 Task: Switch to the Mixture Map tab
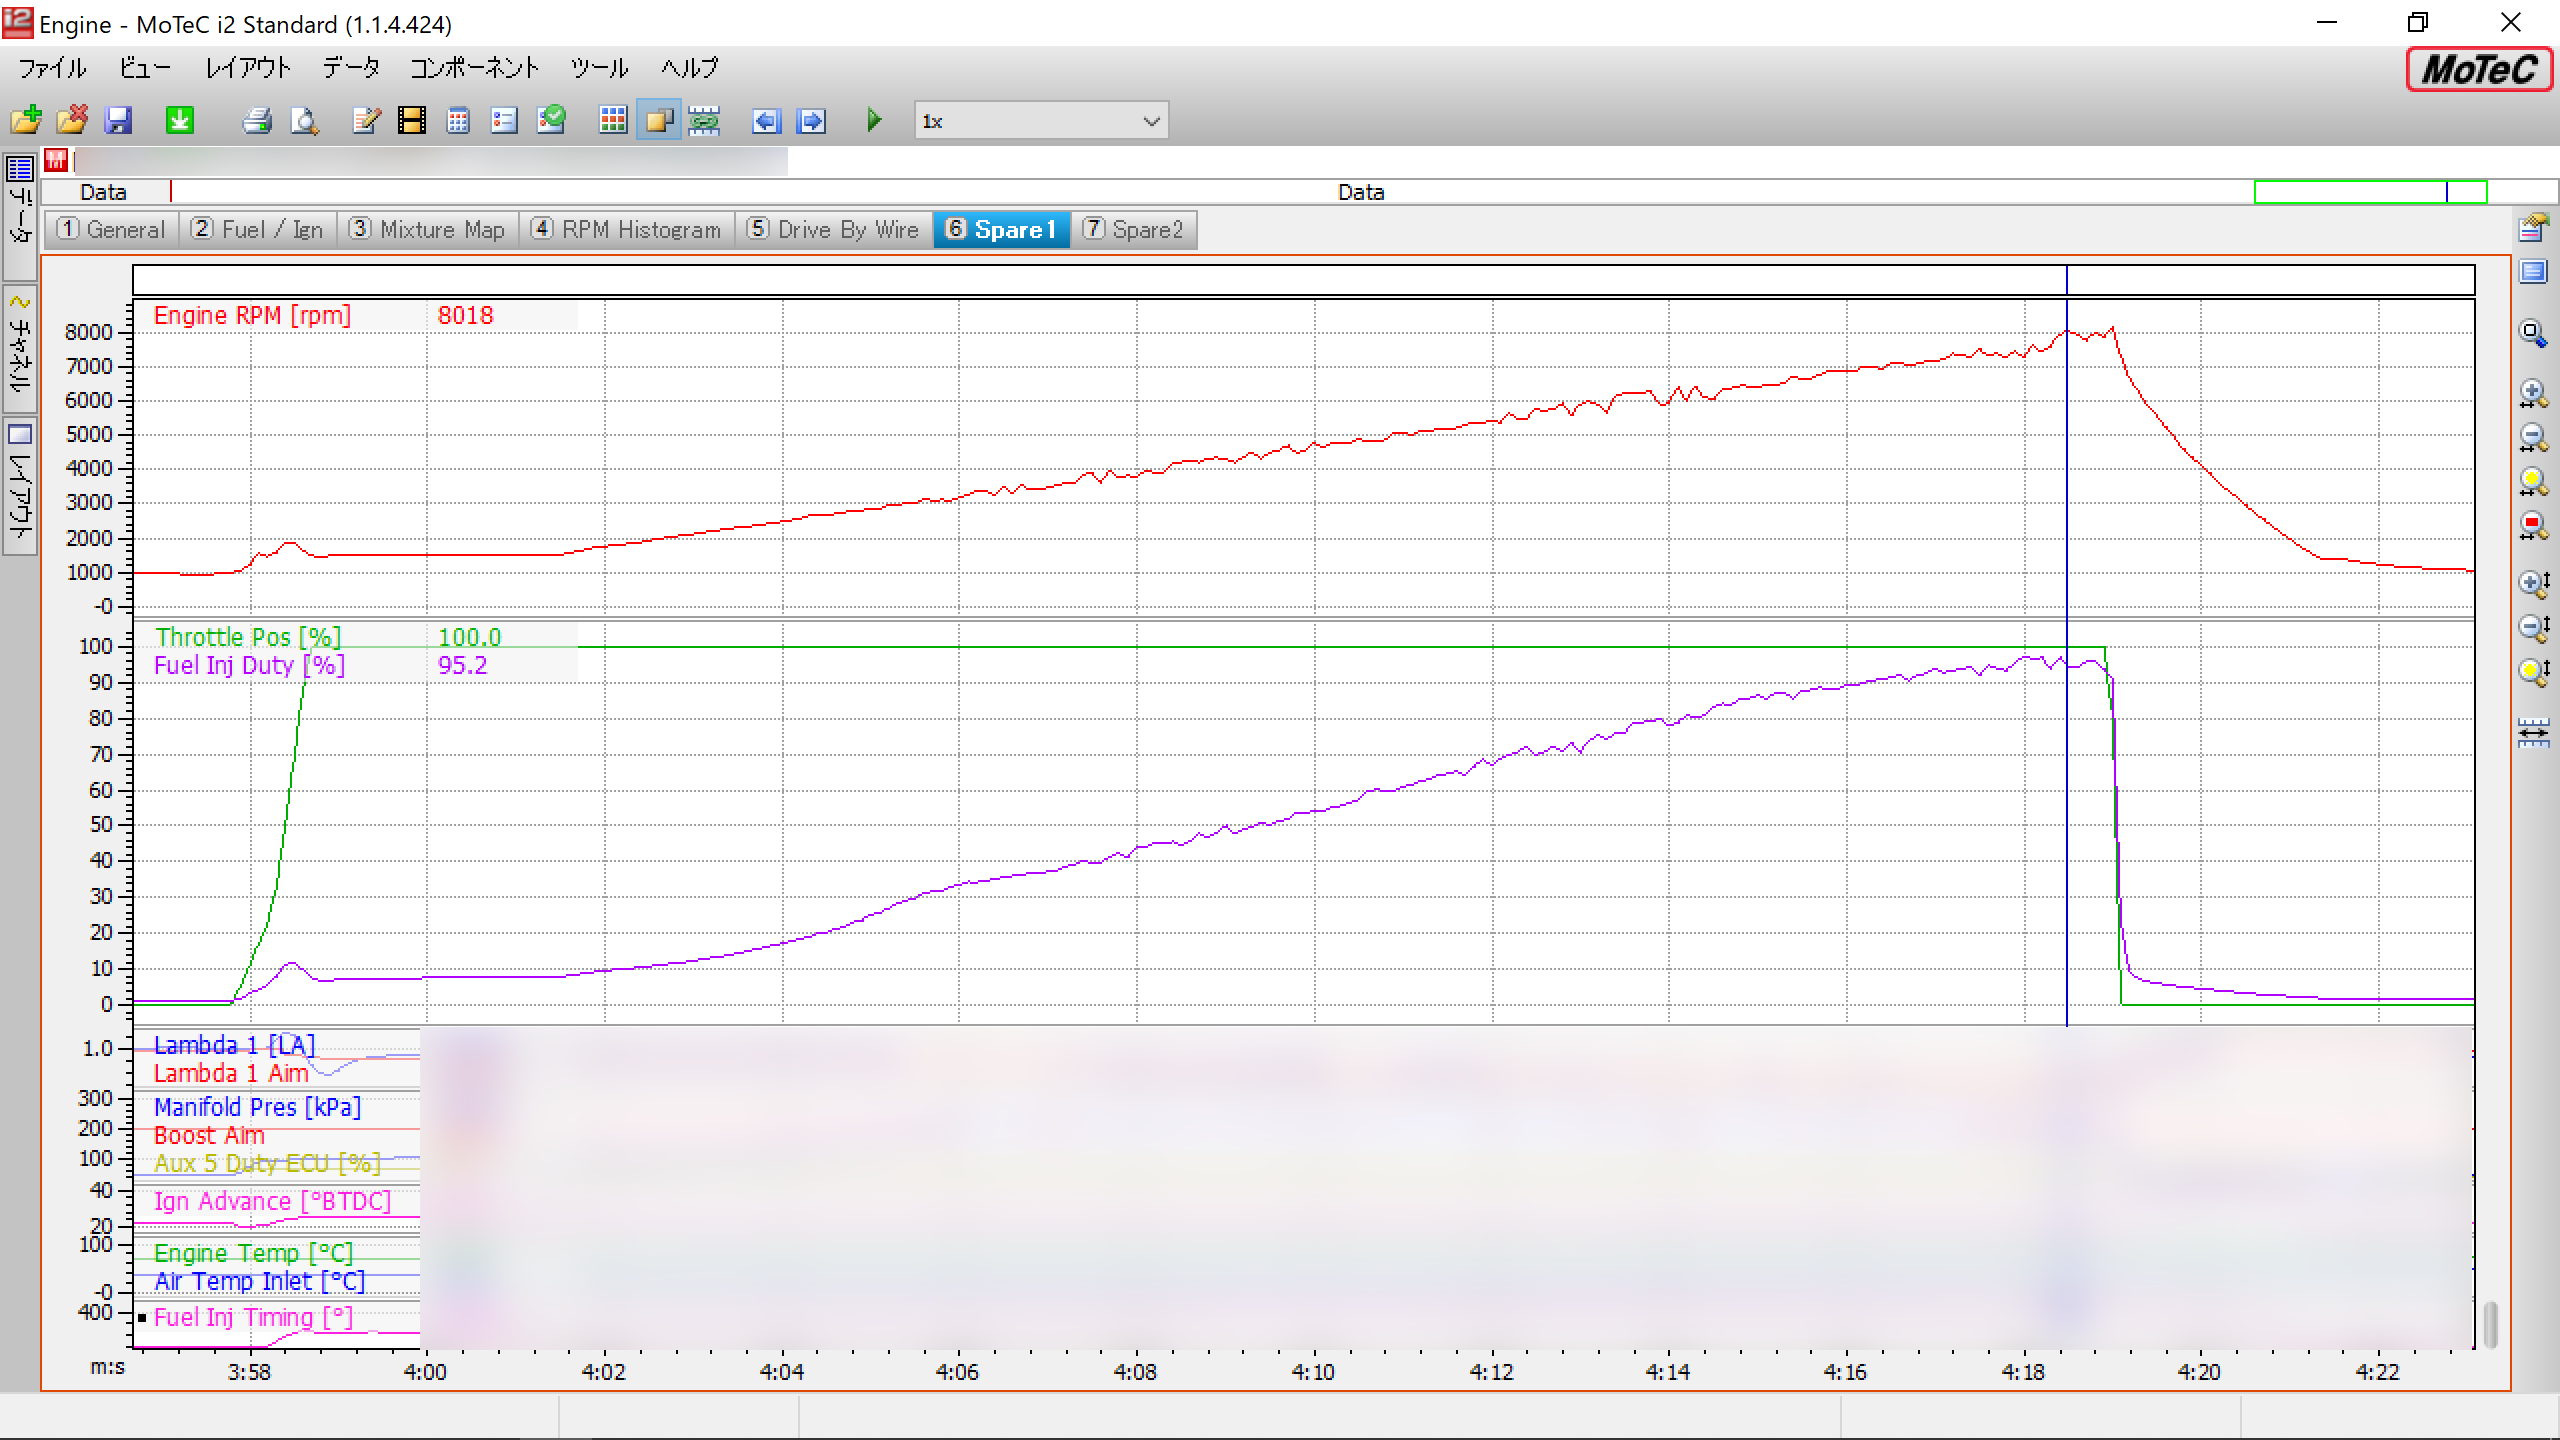pos(427,230)
